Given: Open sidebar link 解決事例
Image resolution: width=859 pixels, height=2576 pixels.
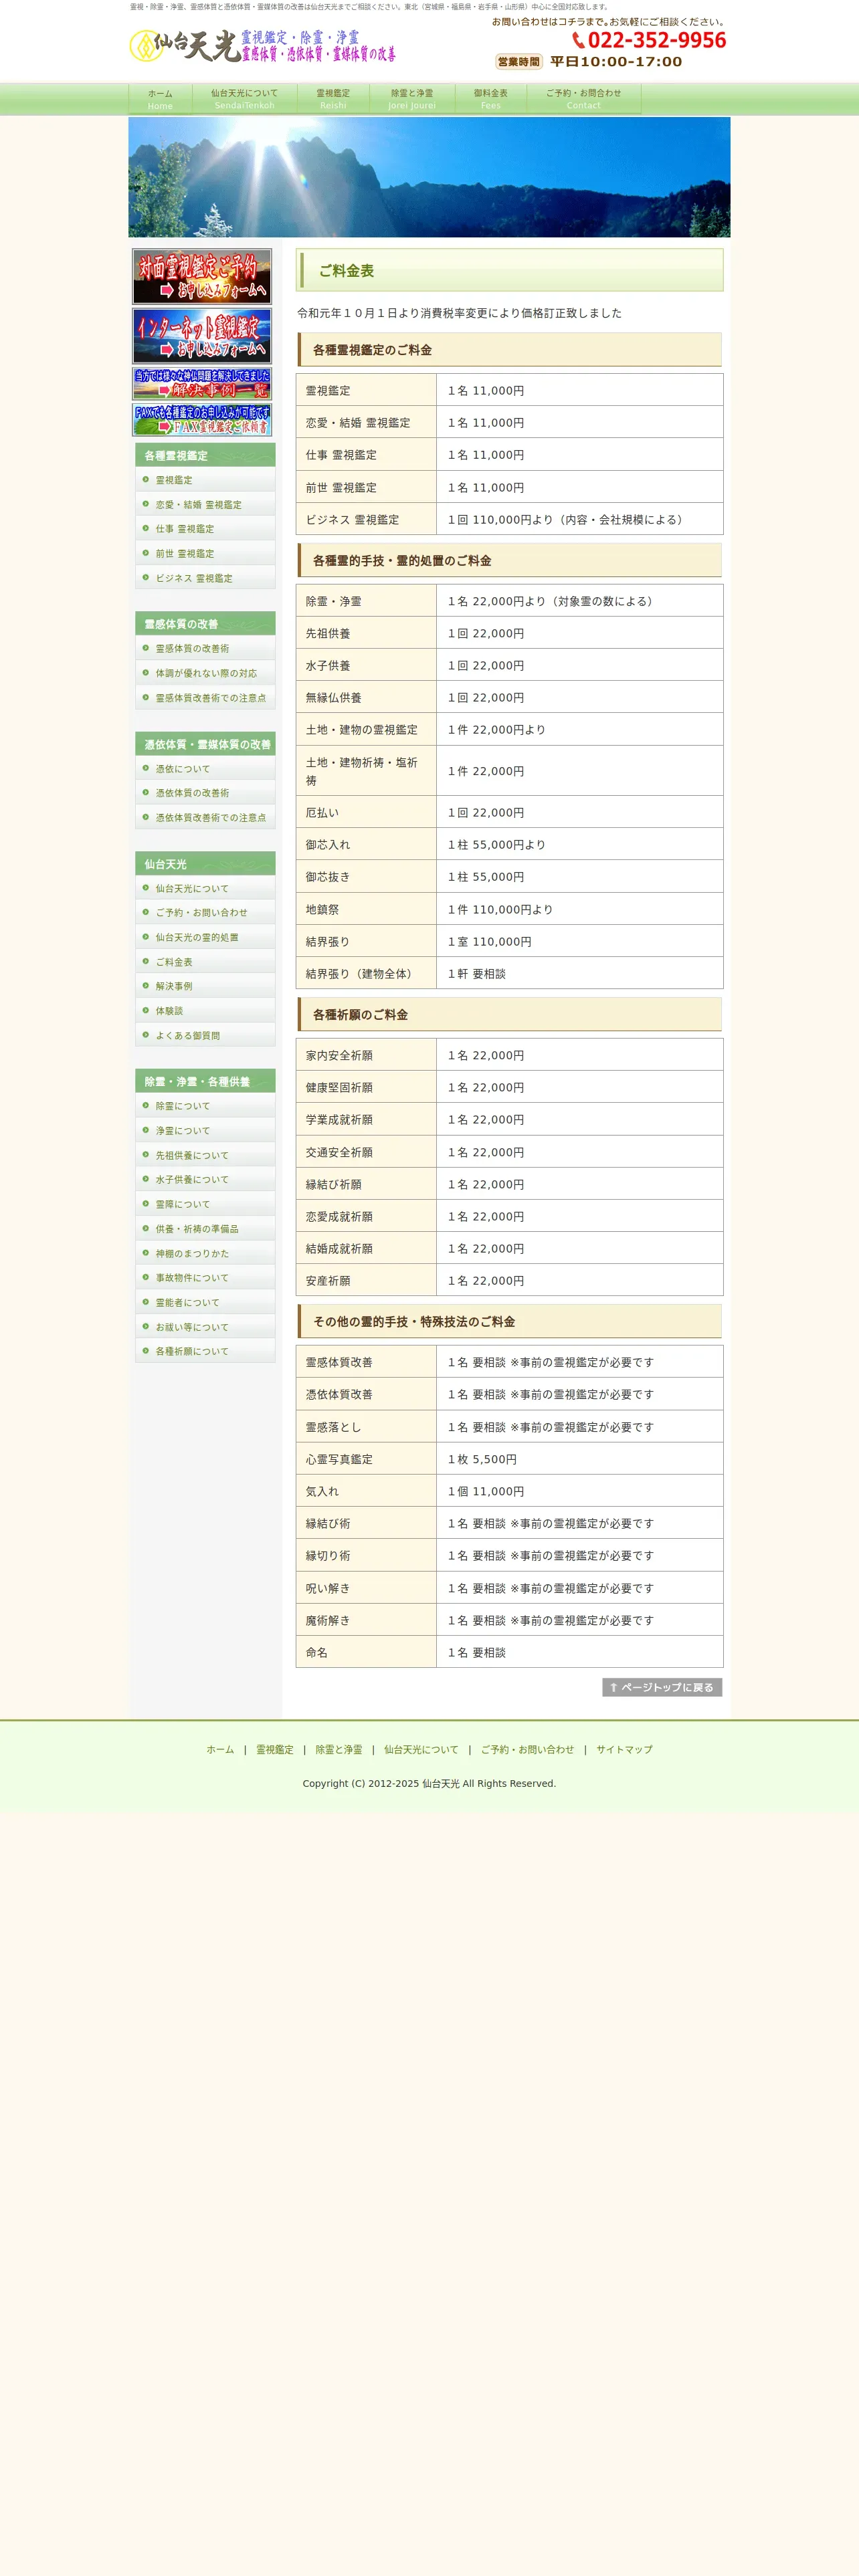Looking at the screenshot, I should coord(205,986).
